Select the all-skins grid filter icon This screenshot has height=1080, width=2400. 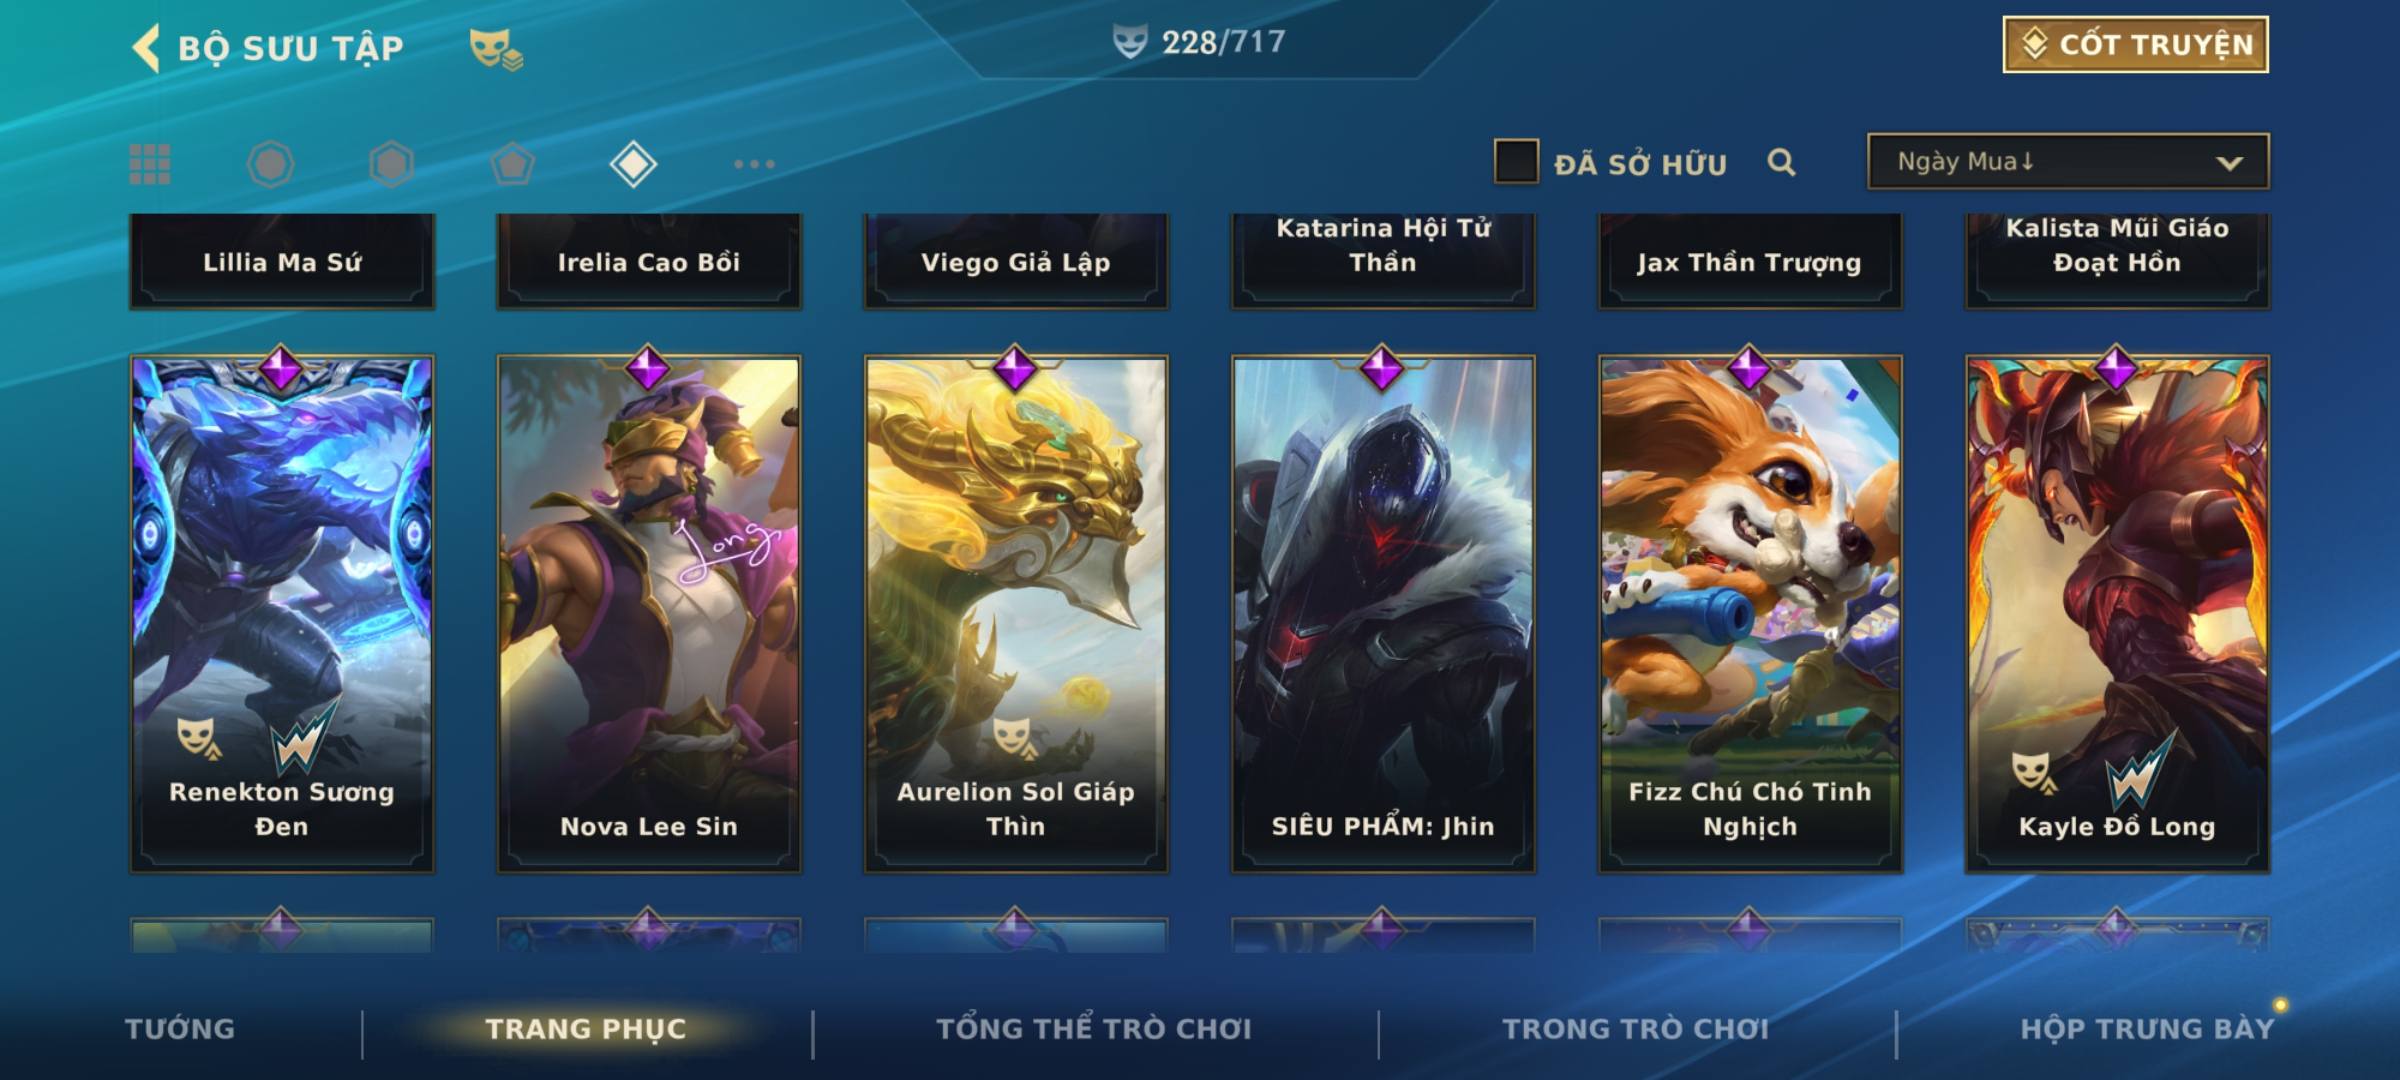pos(150,164)
